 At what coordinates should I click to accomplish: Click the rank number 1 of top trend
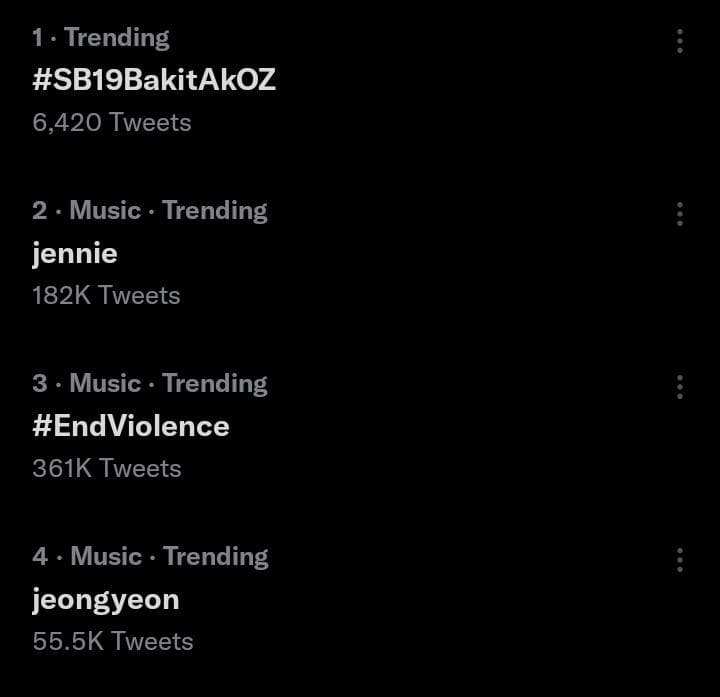coord(38,38)
